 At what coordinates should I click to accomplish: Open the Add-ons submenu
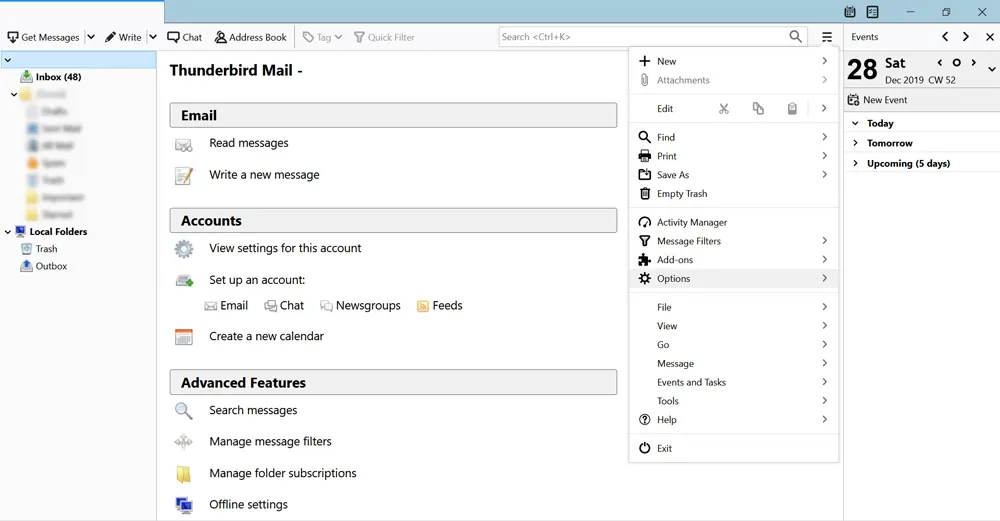click(x=733, y=260)
